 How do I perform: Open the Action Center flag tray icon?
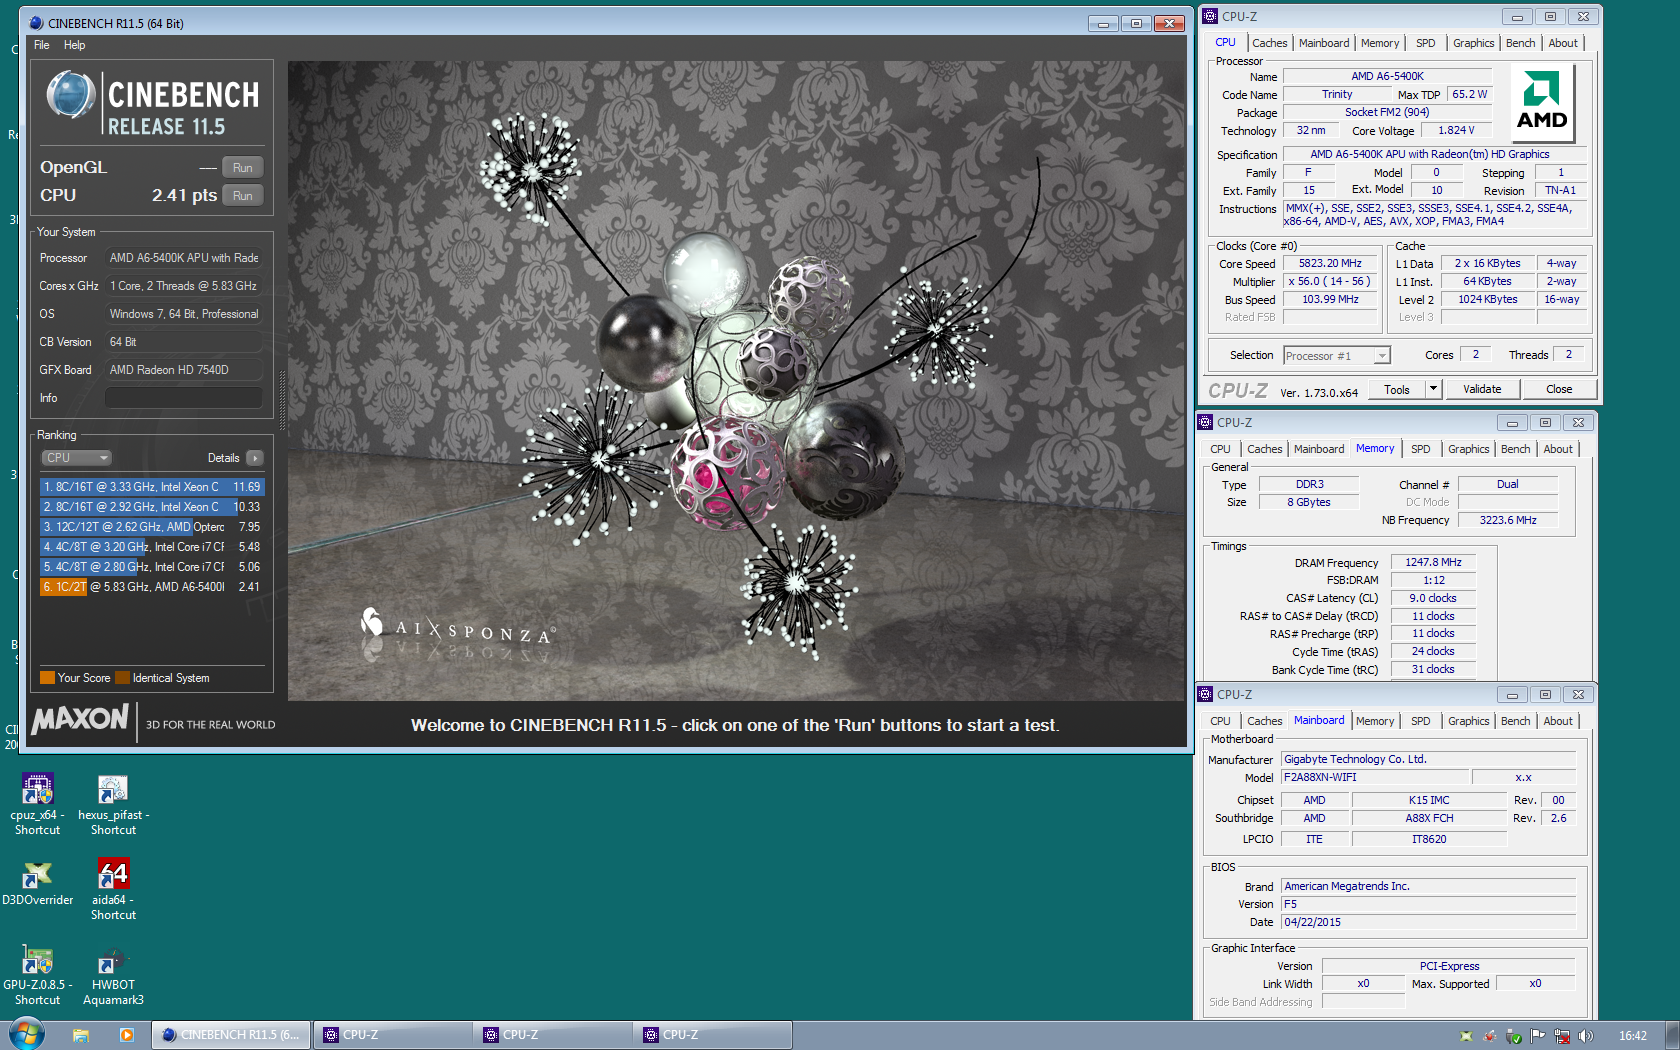coord(1537,1036)
